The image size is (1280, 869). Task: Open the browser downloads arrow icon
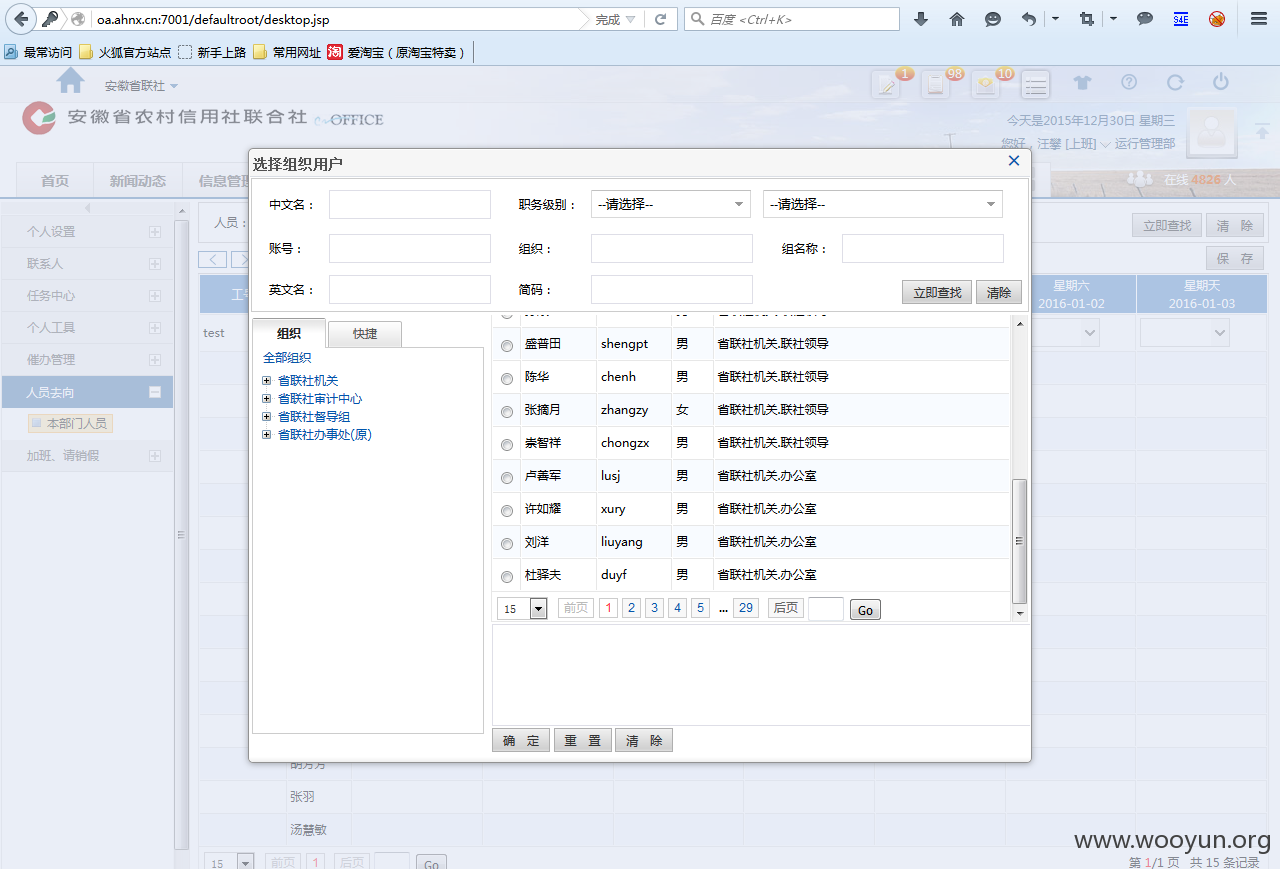tap(921, 19)
